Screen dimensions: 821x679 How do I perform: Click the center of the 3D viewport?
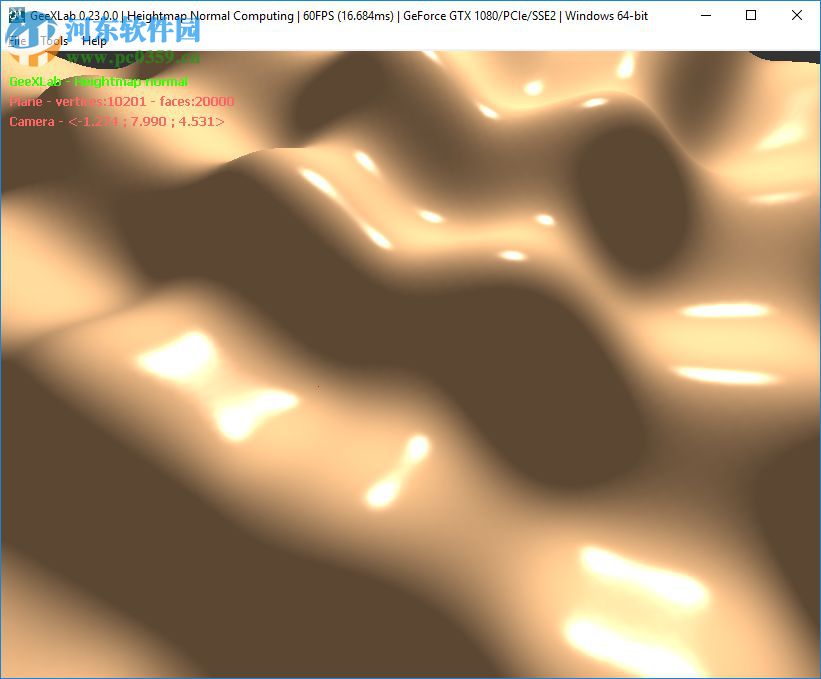[410, 360]
